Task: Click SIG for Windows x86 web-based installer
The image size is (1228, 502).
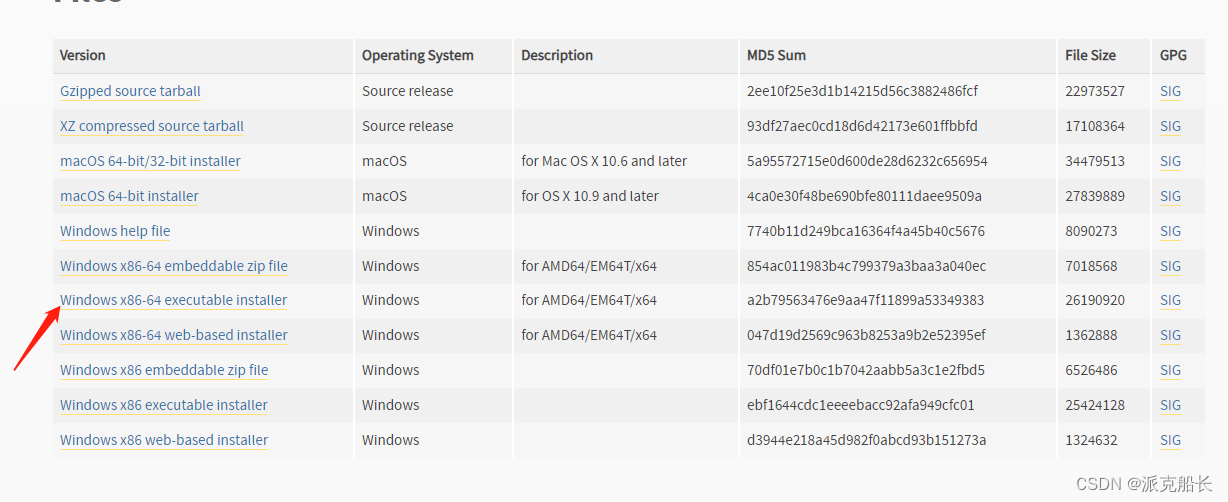Action: click(x=1170, y=440)
